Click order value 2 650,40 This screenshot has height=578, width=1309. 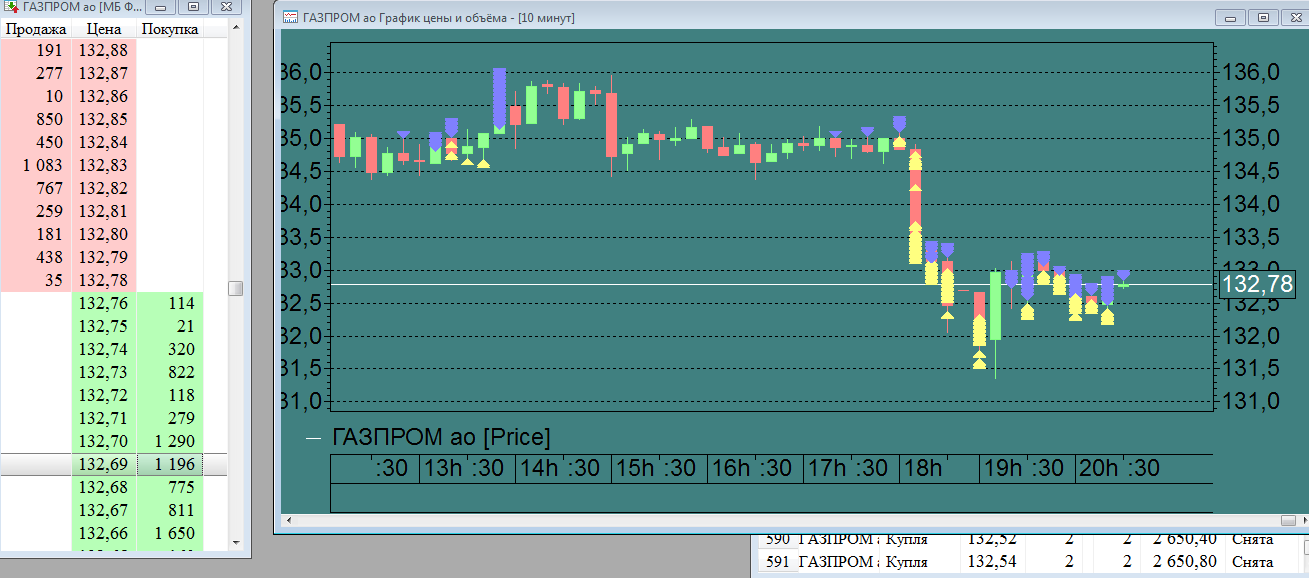click(x=1185, y=540)
